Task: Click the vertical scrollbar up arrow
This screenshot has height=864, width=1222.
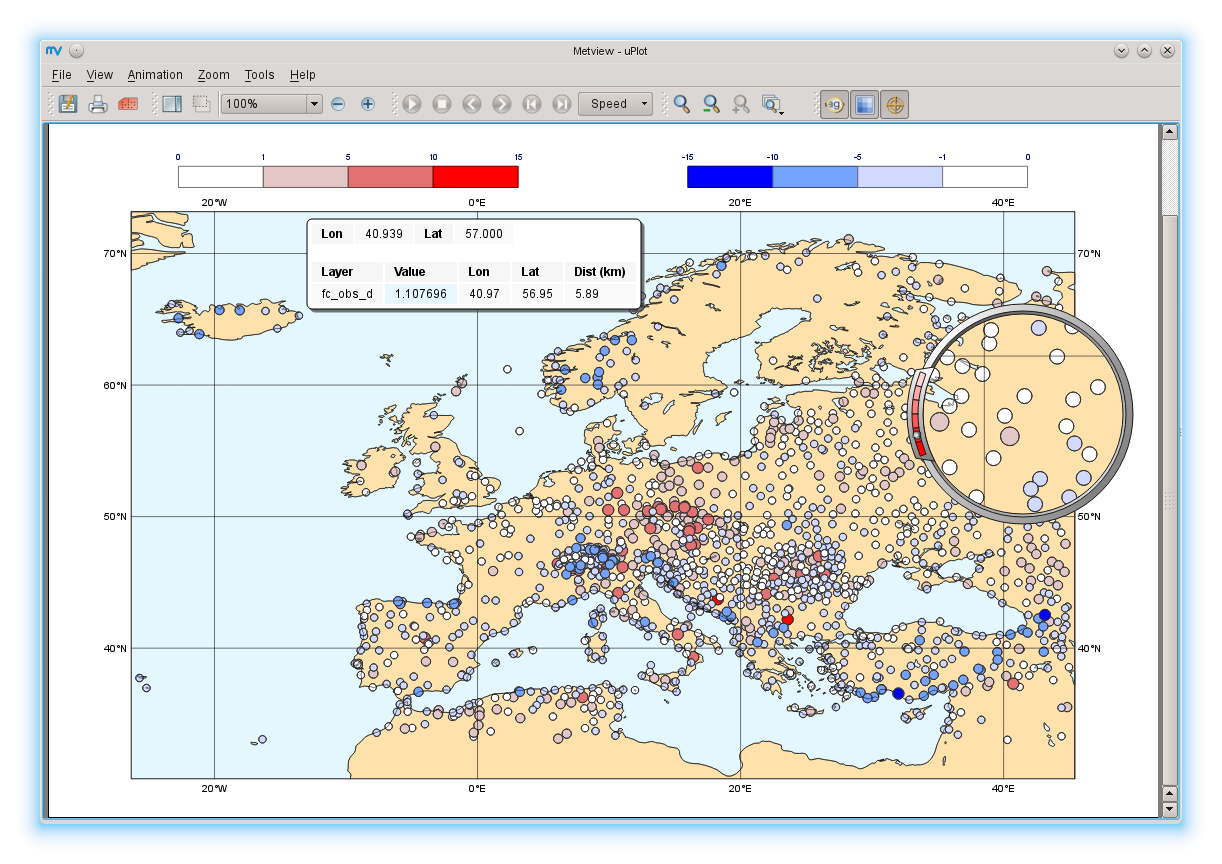Action: pyautogui.click(x=1170, y=131)
